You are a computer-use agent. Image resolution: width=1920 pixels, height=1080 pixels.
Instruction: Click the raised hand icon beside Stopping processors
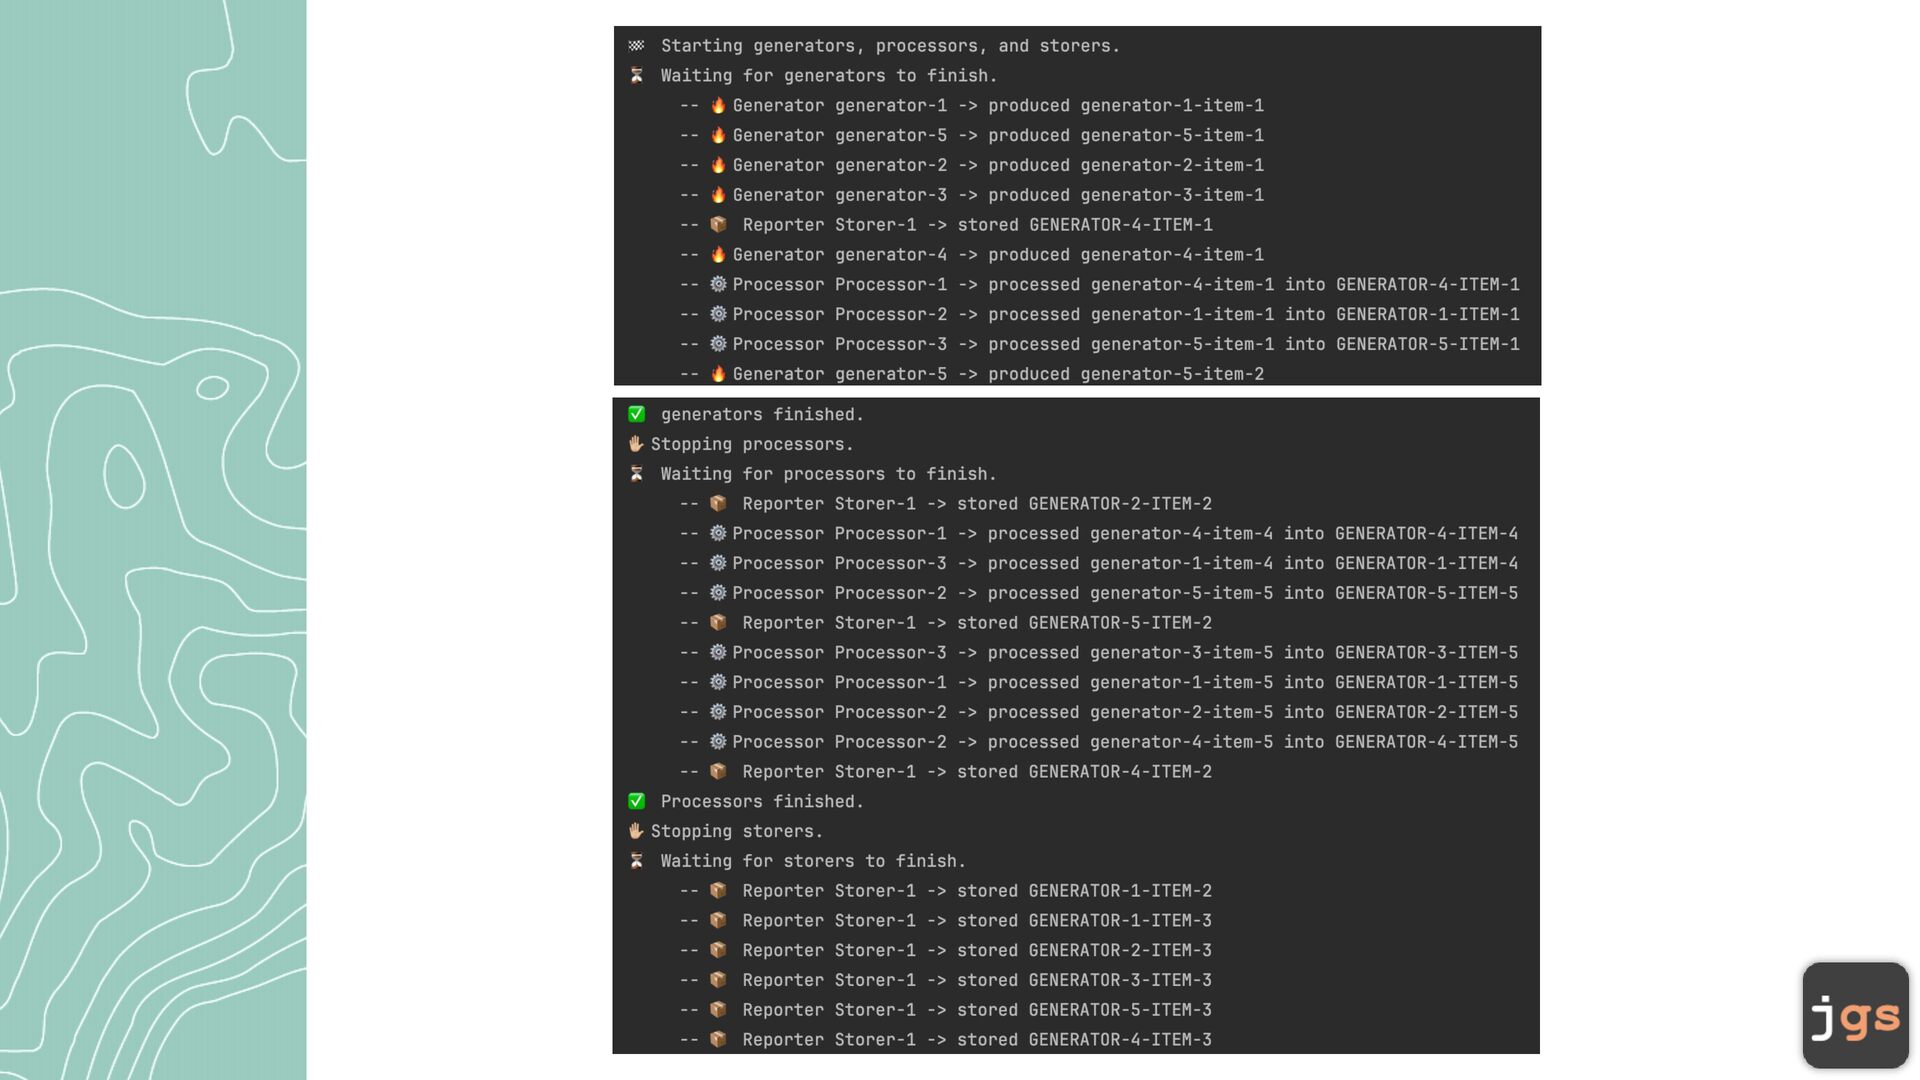click(636, 444)
